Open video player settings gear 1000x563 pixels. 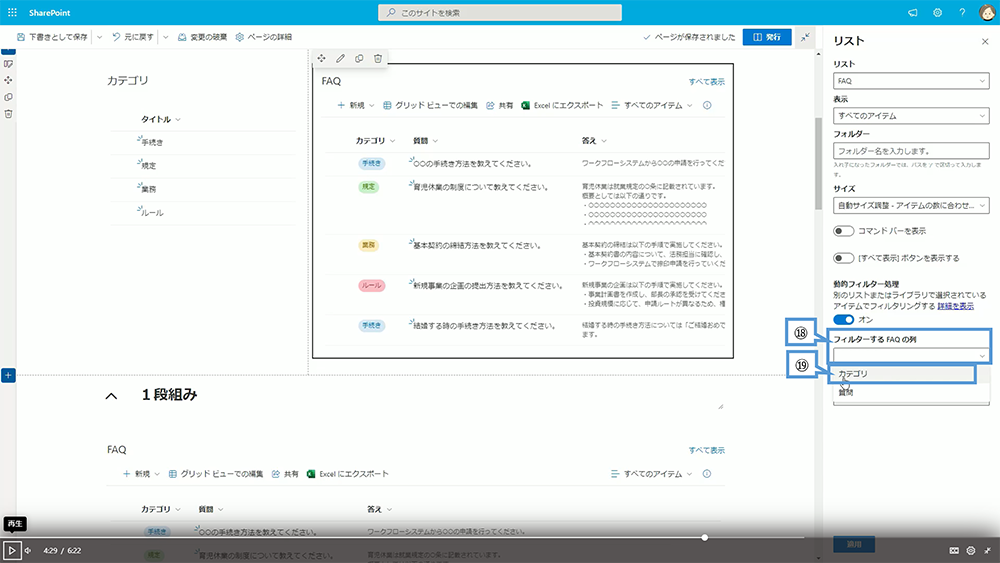click(x=971, y=550)
